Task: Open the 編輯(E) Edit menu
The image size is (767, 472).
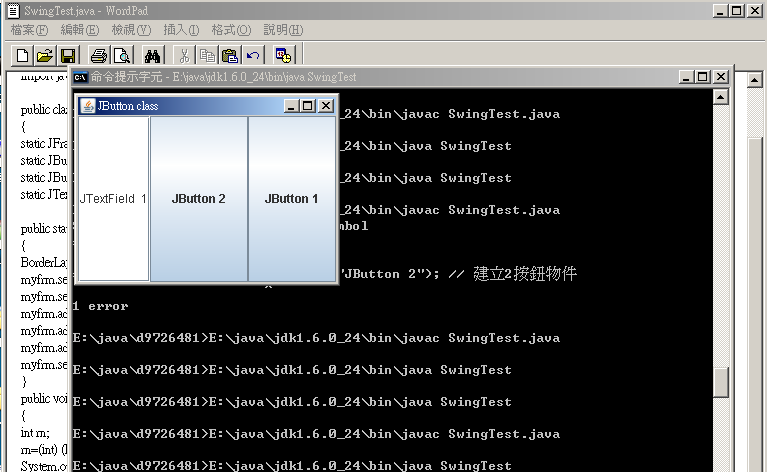Action: tap(80, 30)
